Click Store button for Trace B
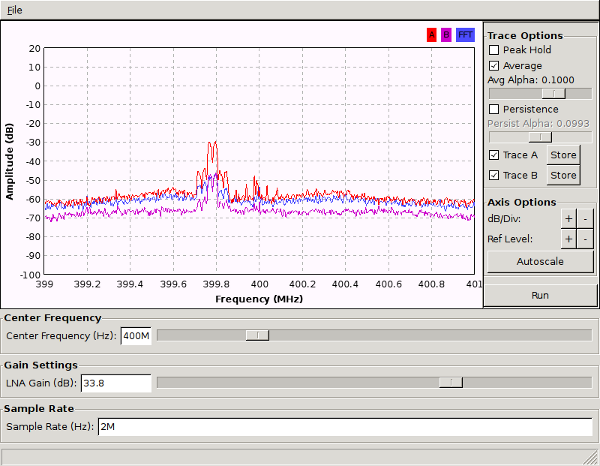600x466 pixels. coord(563,175)
